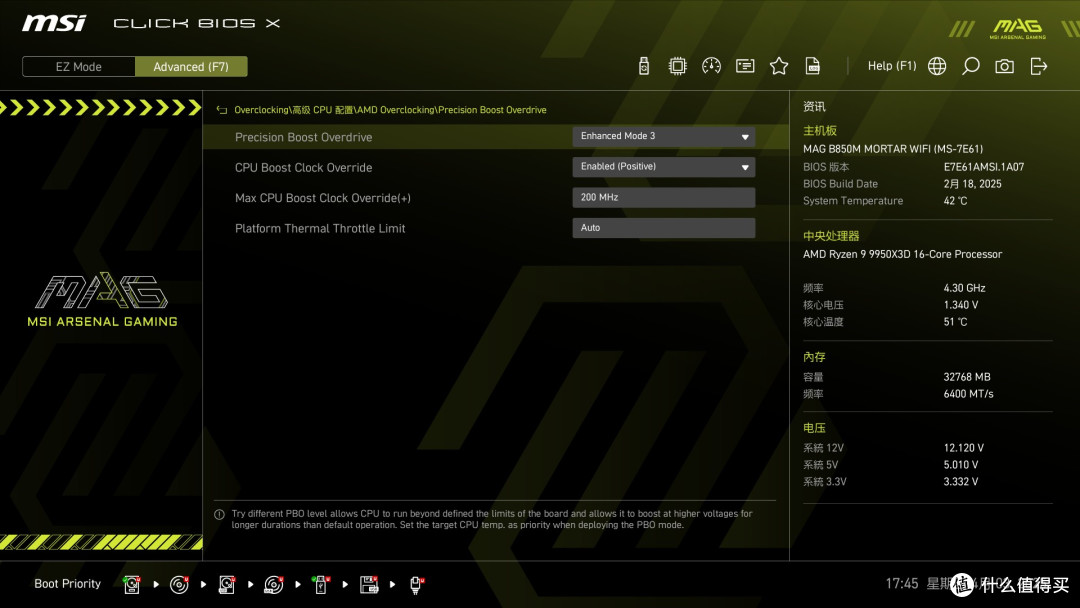Click the Max CPU Boost Clock Override 200 MHz field
The width and height of the screenshot is (1080, 608).
(663, 198)
